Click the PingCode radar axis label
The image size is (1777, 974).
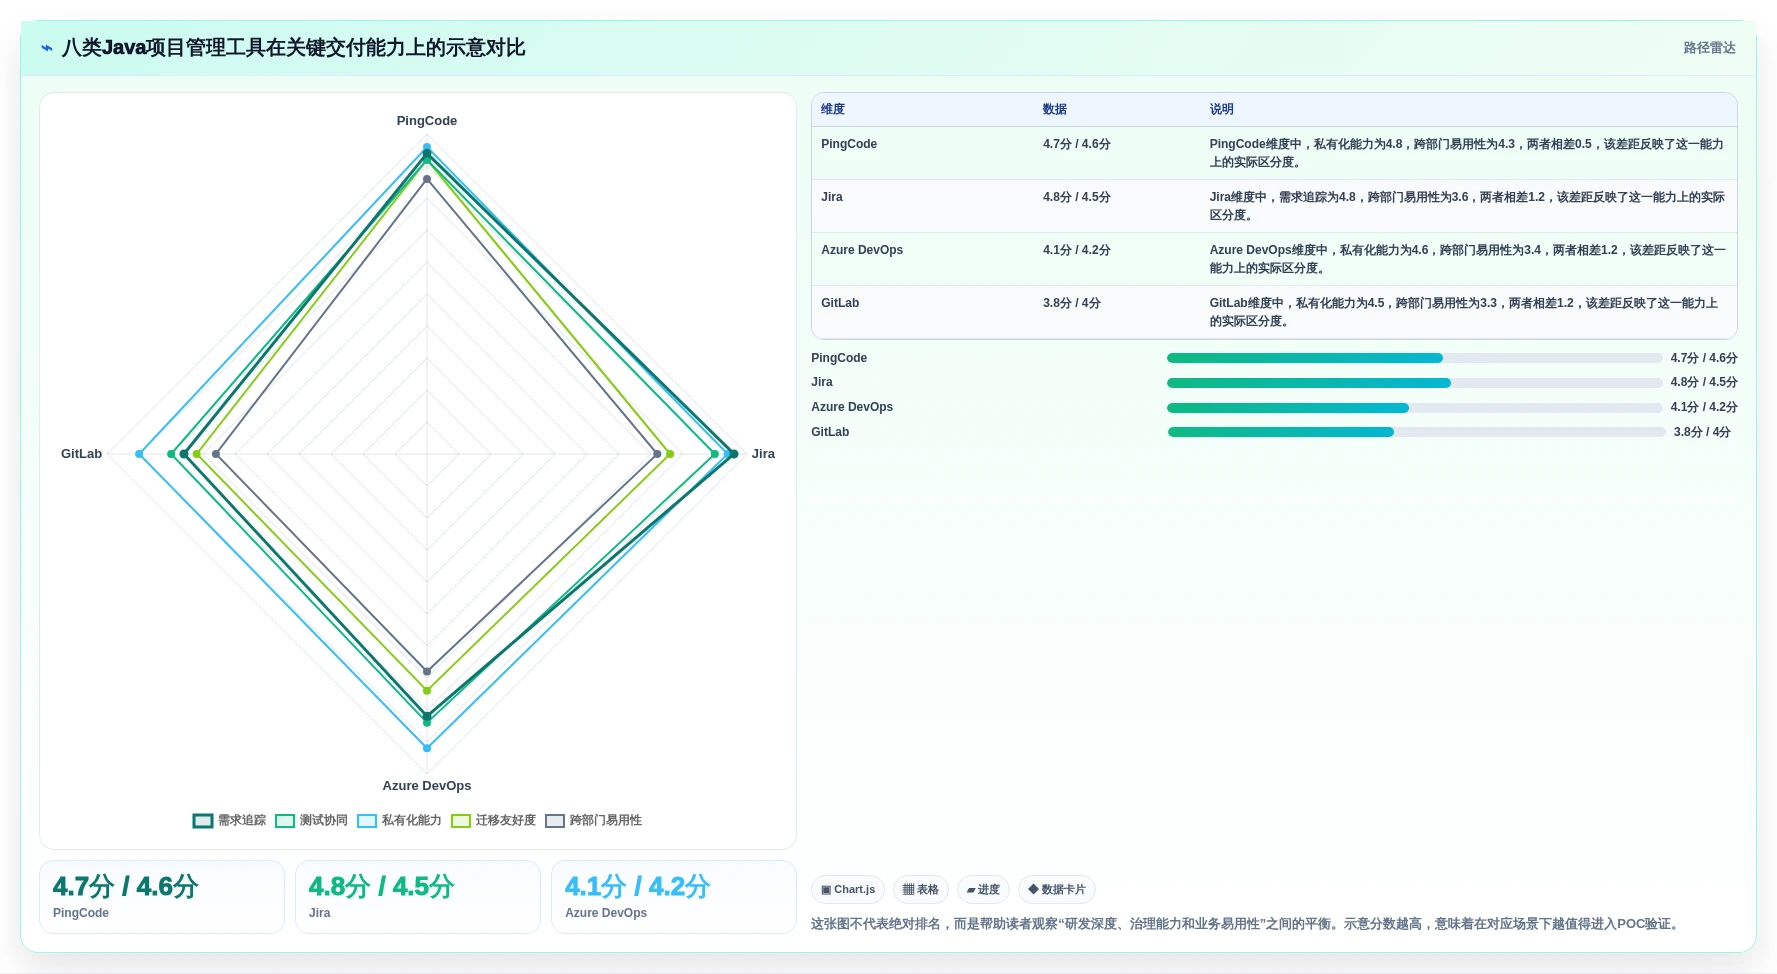click(x=427, y=121)
